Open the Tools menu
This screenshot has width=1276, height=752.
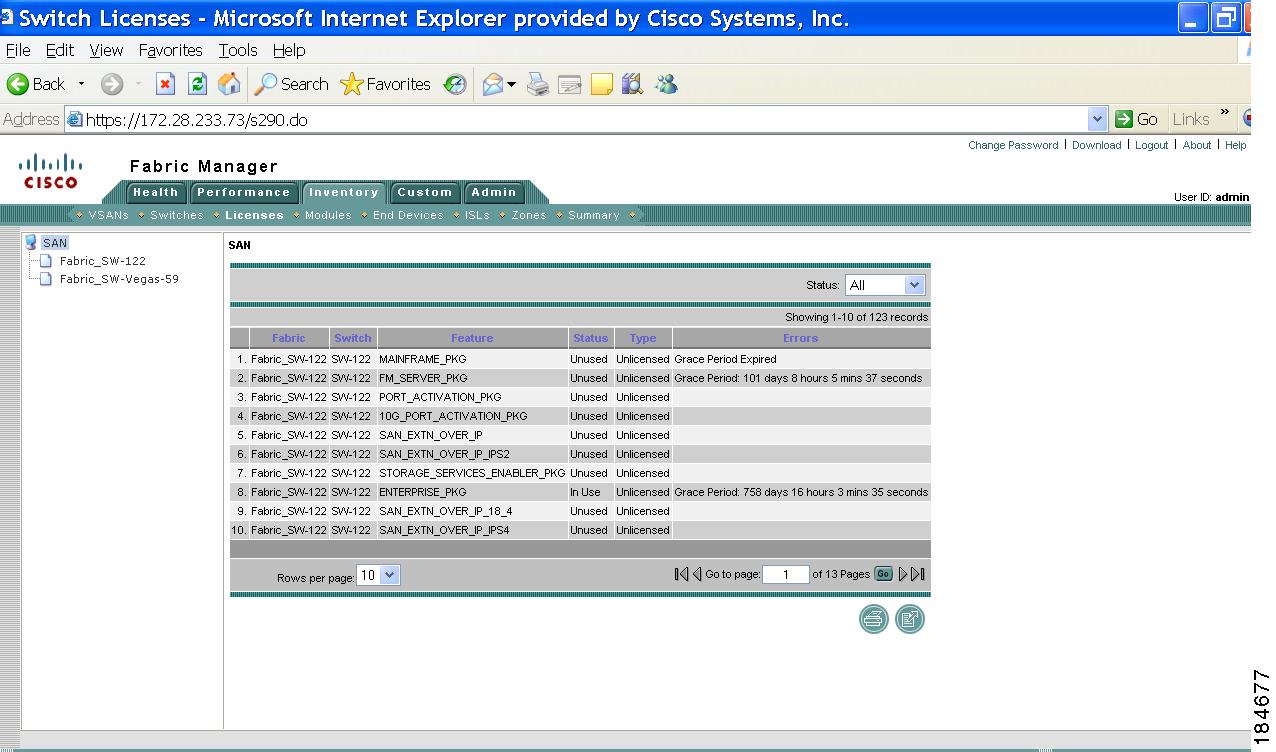tap(237, 50)
